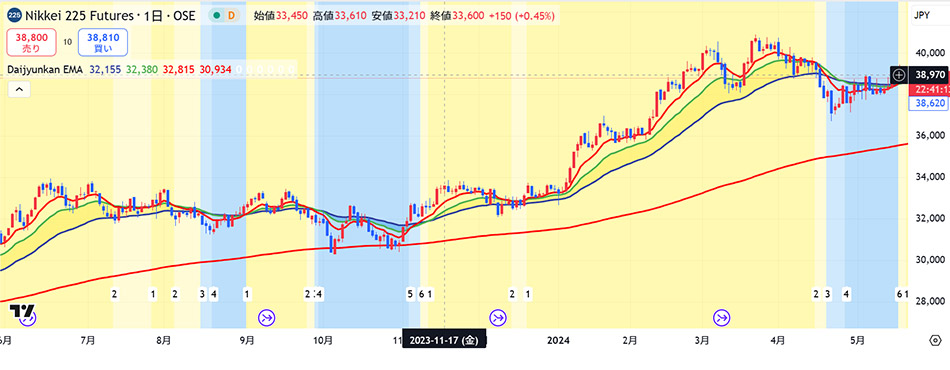Click the blue 38,620 price label

[x=929, y=104]
